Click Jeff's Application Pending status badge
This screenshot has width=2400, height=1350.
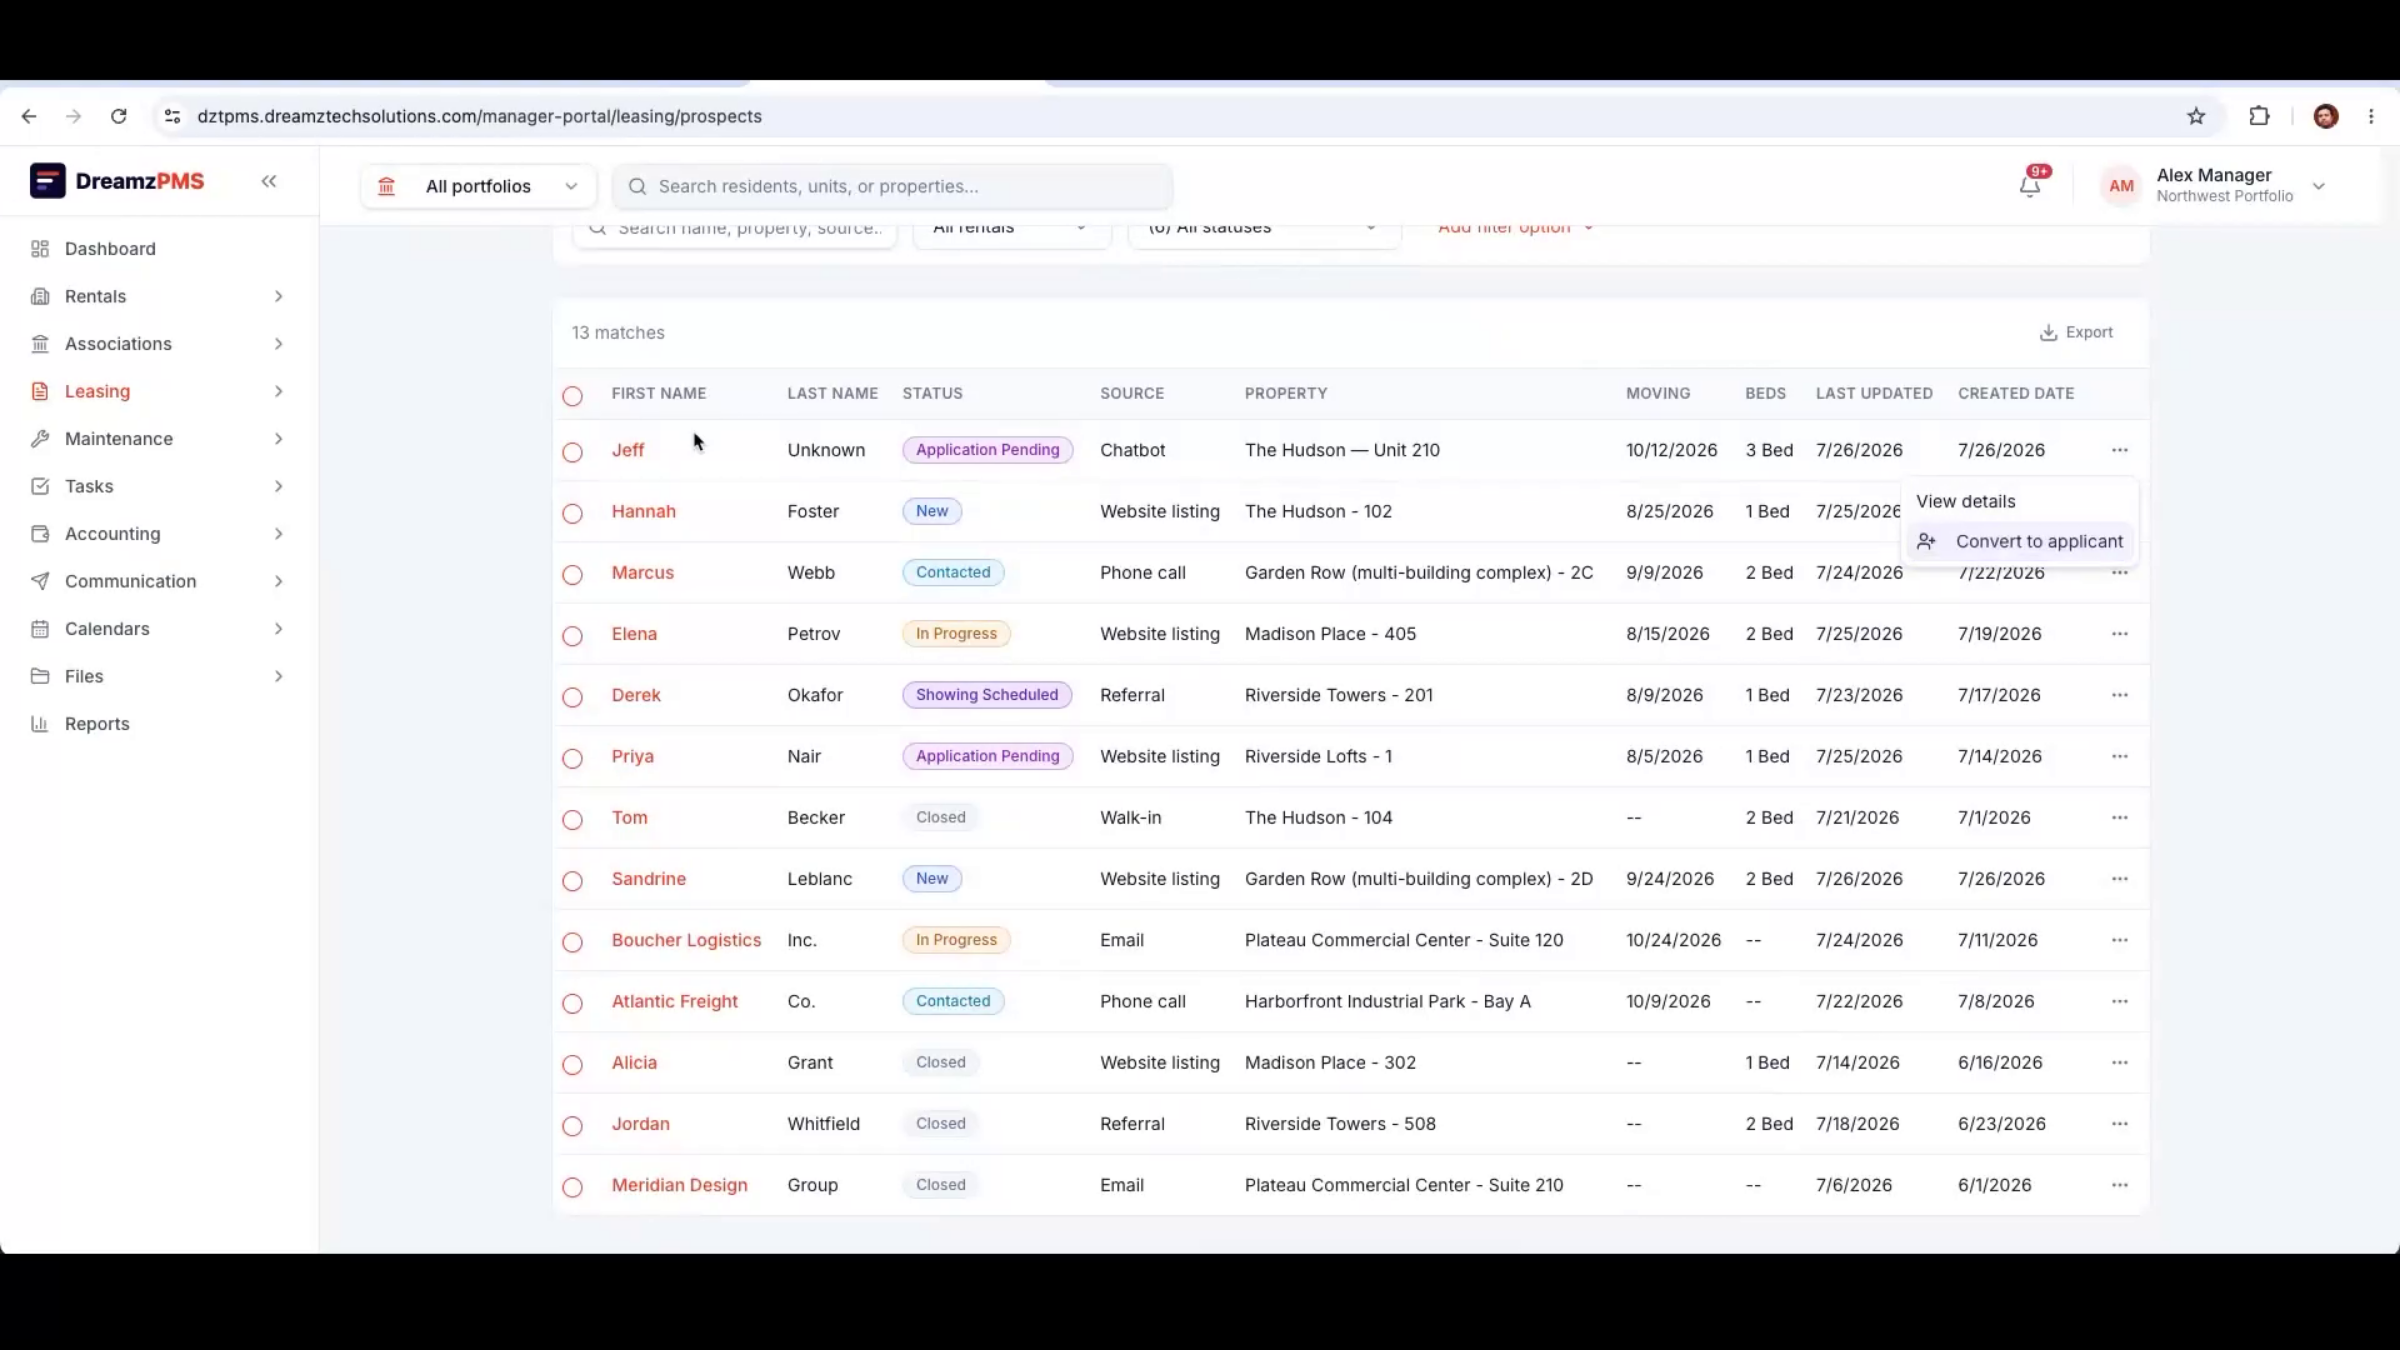click(x=987, y=450)
